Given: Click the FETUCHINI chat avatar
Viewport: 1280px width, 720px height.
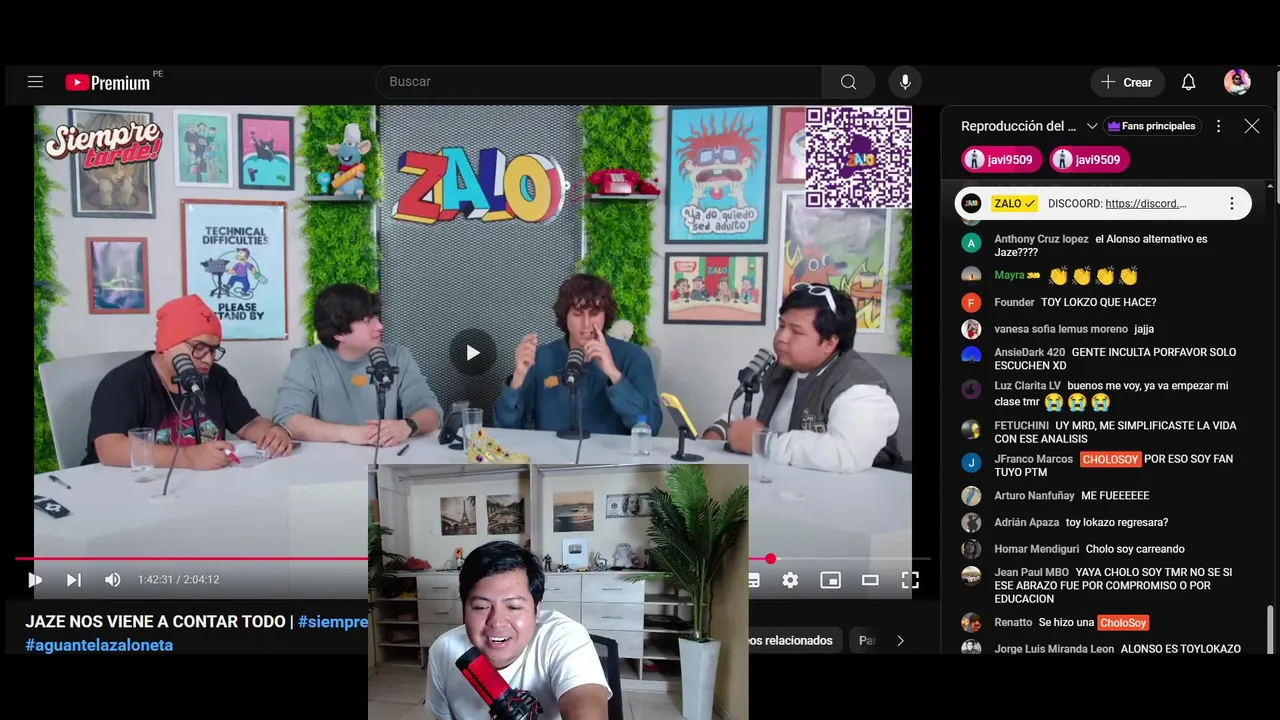Looking at the screenshot, I should point(971,429).
